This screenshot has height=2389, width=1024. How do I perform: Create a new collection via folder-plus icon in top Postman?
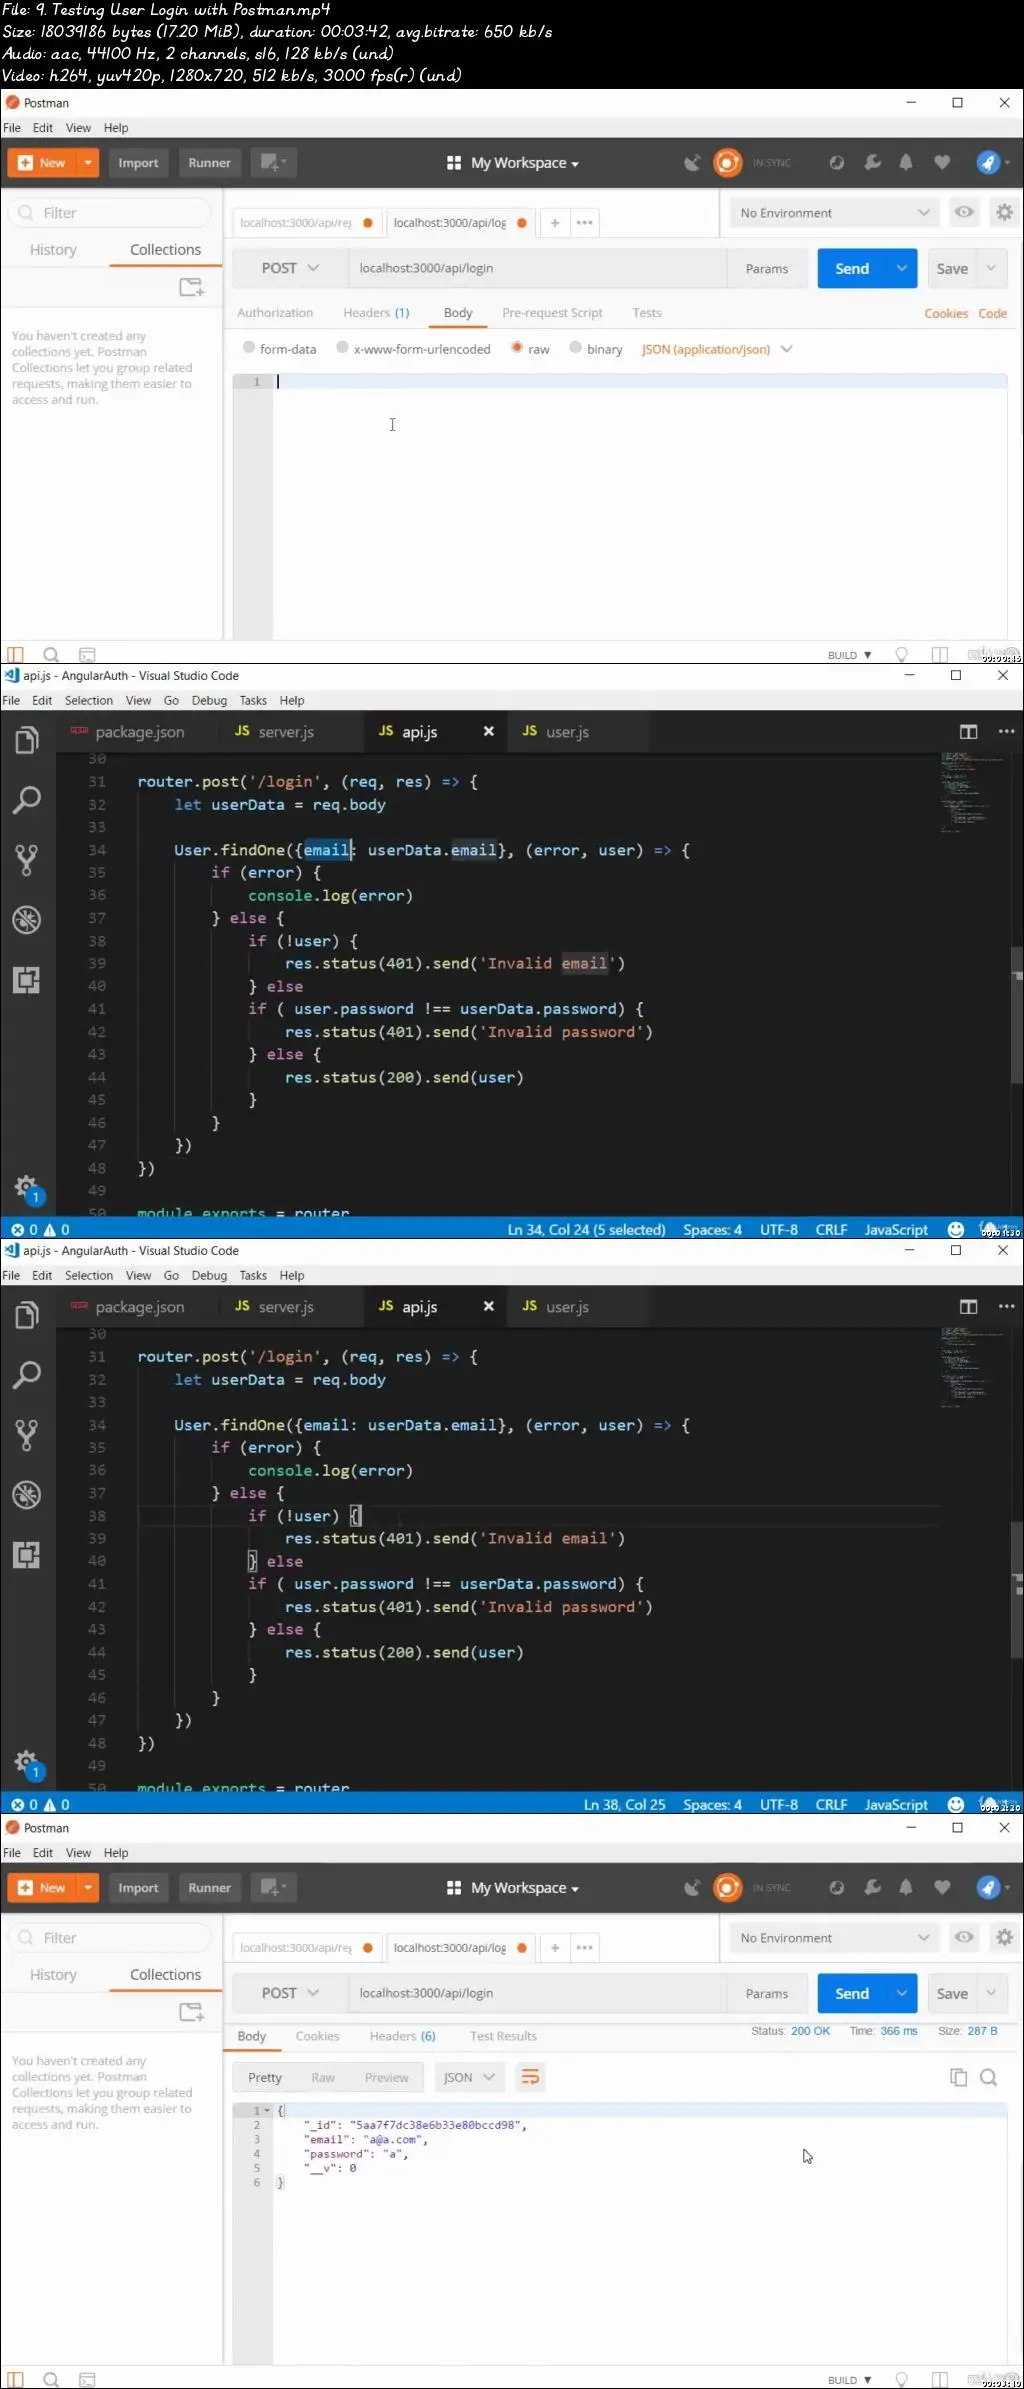coord(191,288)
